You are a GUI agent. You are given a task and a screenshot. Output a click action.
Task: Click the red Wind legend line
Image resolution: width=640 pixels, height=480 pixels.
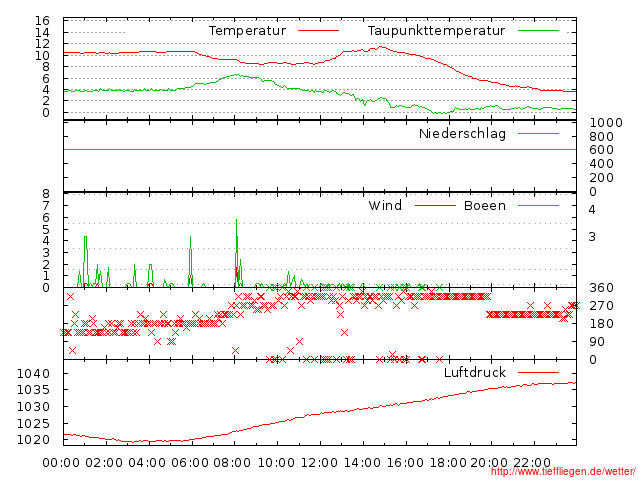click(x=435, y=205)
